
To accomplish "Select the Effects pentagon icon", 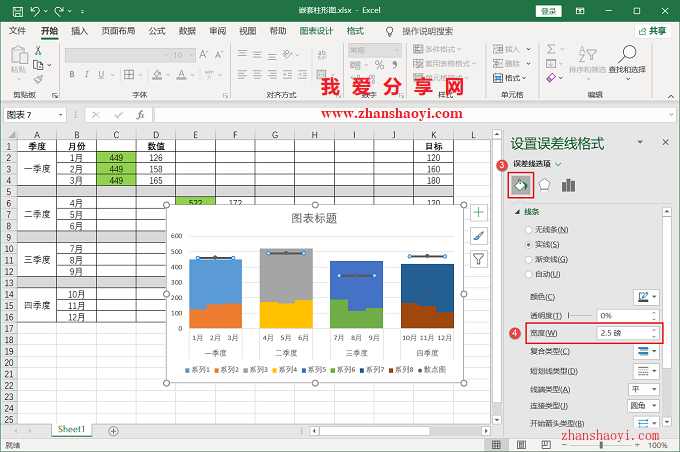I will [544, 185].
